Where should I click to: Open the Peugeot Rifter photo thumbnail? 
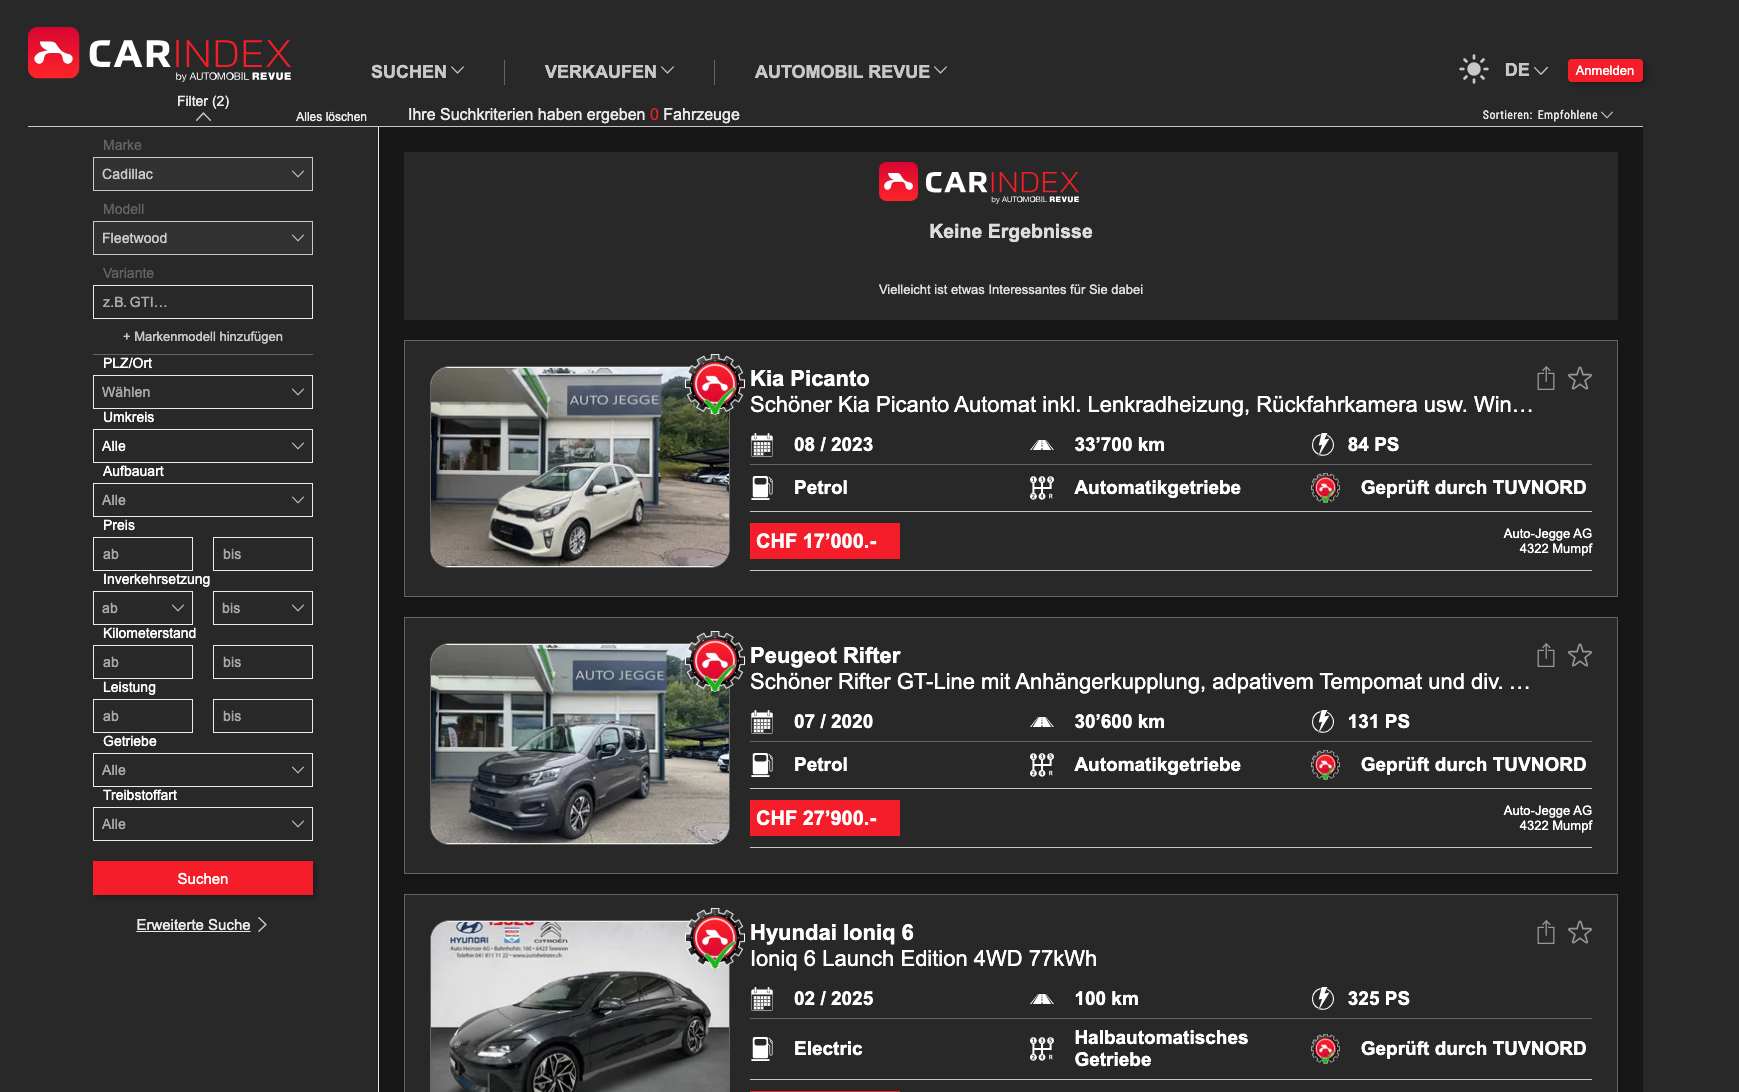click(580, 744)
